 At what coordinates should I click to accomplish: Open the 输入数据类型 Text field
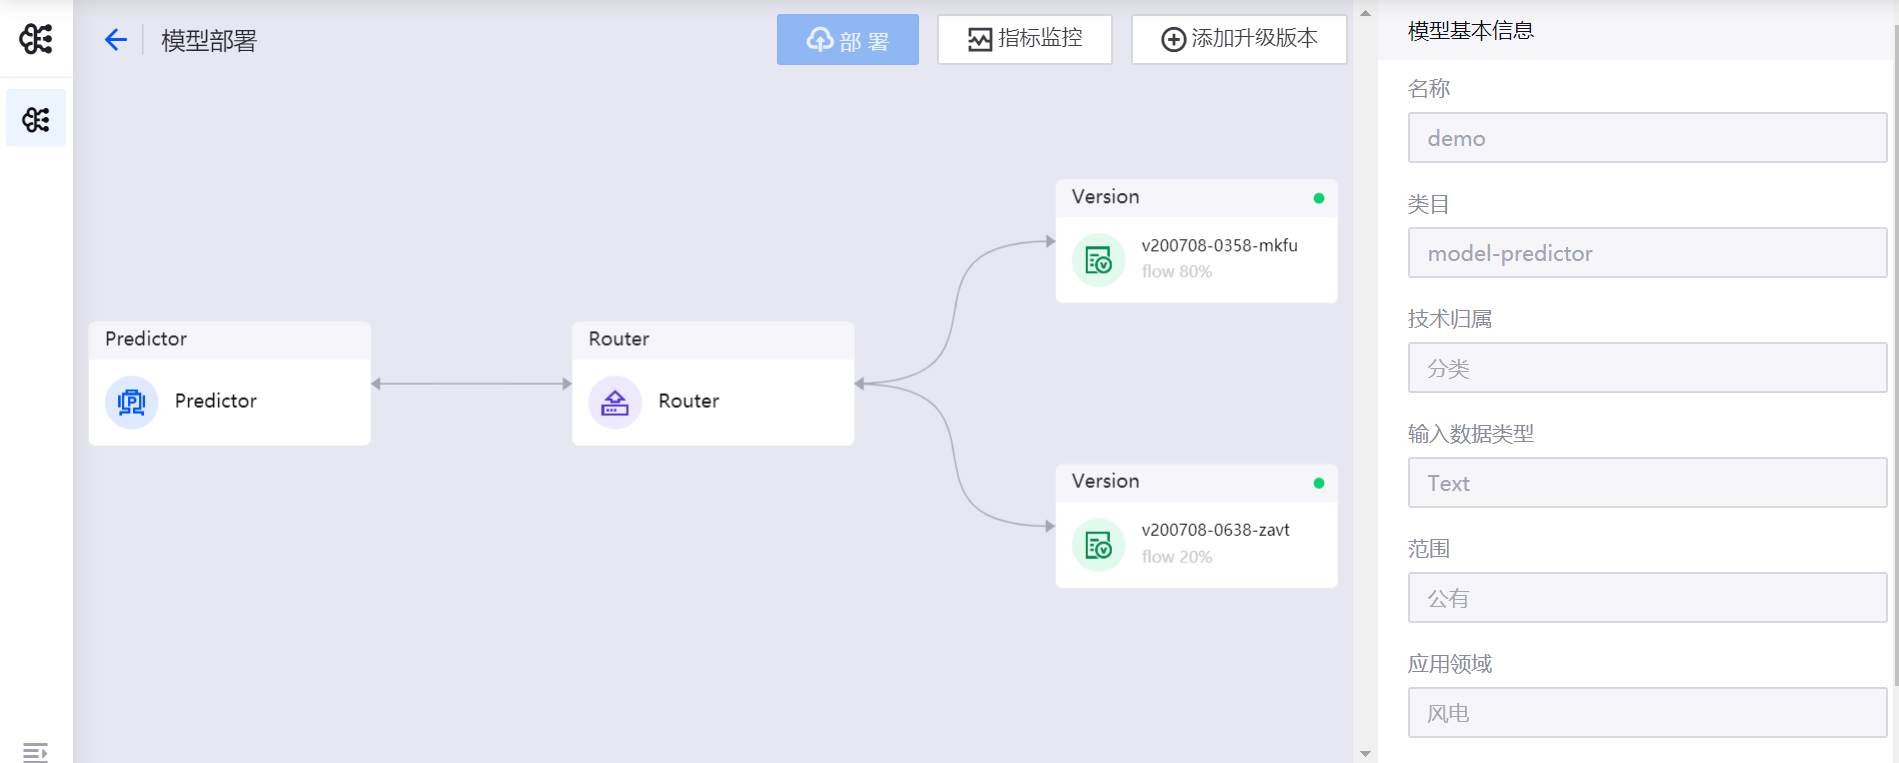click(1646, 483)
